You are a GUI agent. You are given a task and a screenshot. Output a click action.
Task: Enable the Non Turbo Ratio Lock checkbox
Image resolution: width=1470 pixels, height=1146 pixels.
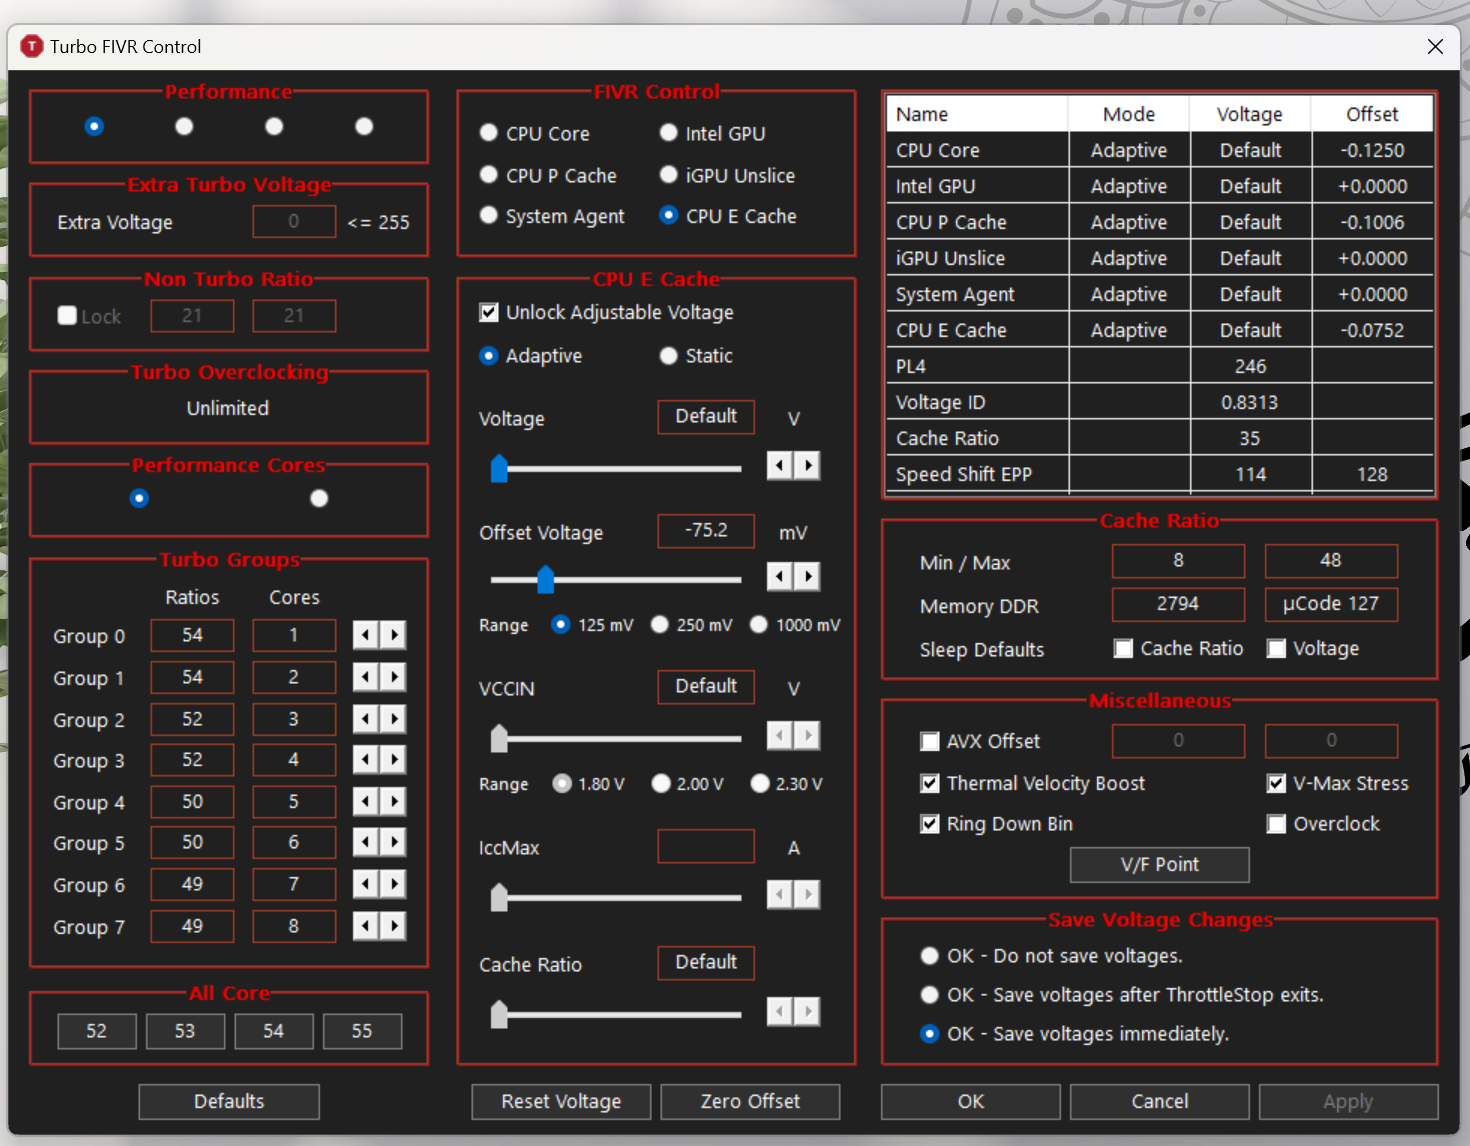[x=67, y=316]
